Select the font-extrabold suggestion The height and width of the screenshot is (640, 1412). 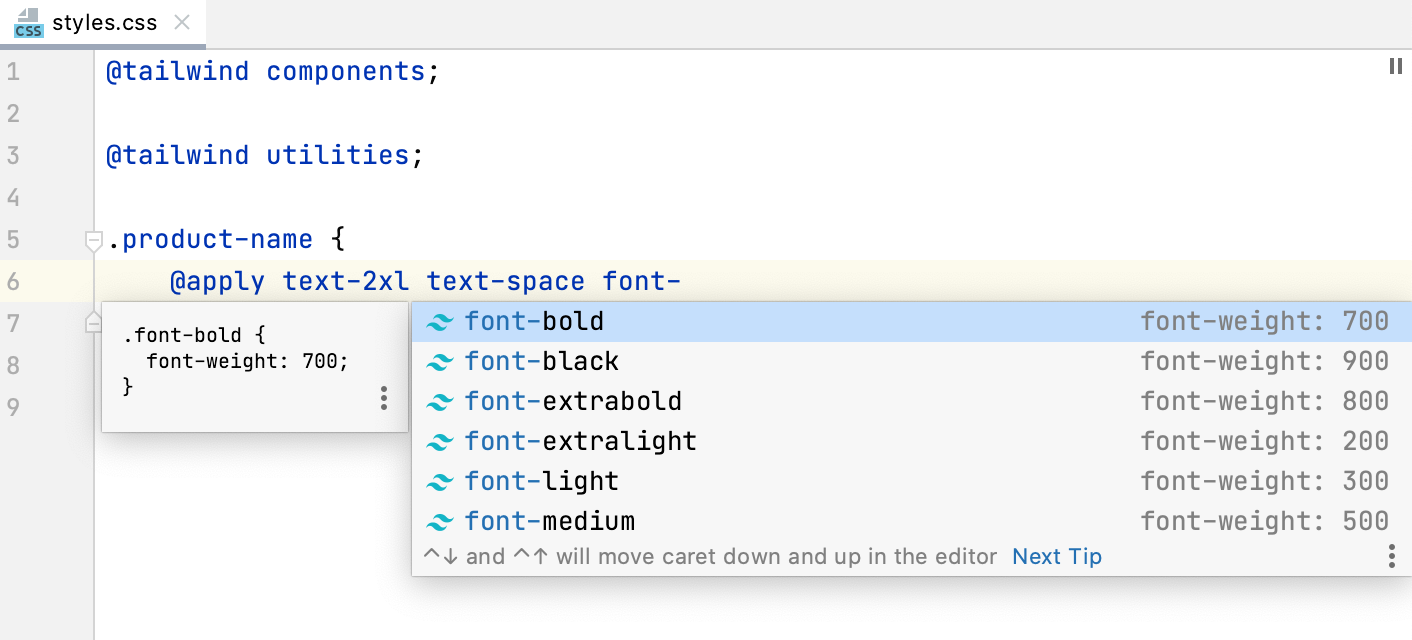573,401
